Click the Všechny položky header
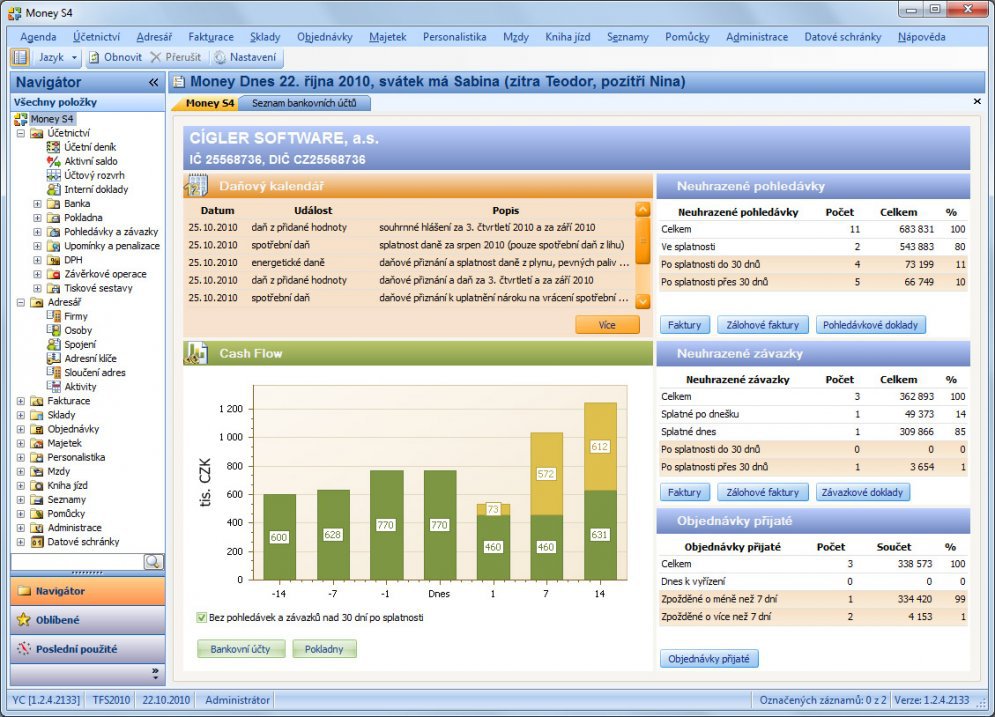This screenshot has height=717, width=995. 88,102
